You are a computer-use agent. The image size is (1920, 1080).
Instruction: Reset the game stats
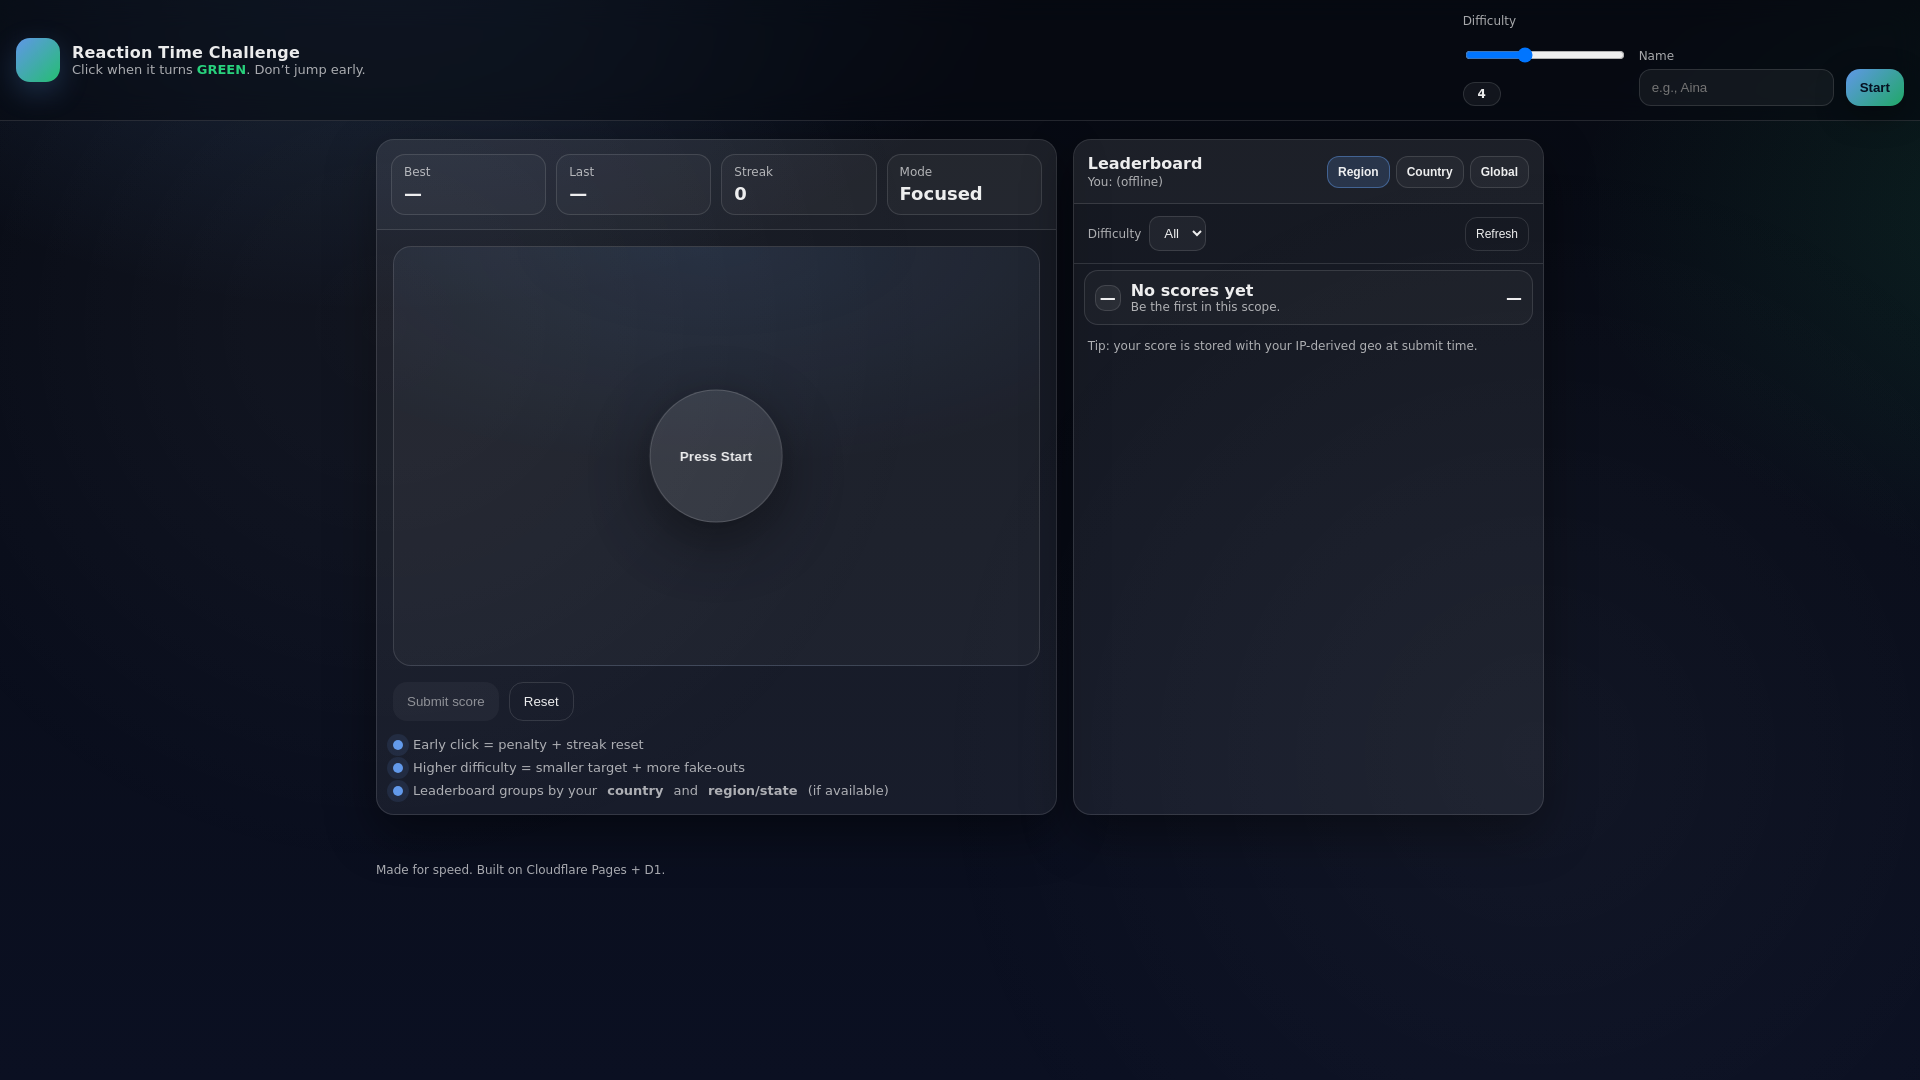click(x=541, y=702)
